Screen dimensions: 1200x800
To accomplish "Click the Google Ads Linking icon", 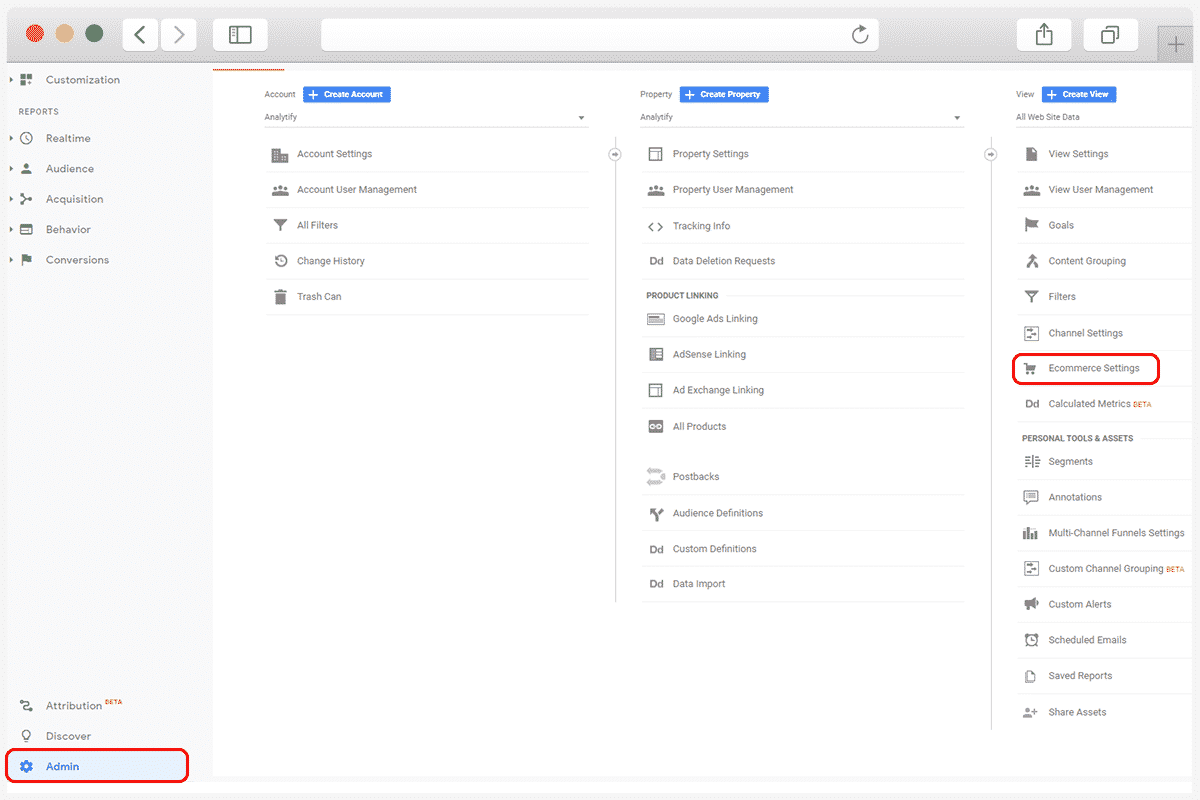I will pyautogui.click(x=656, y=319).
